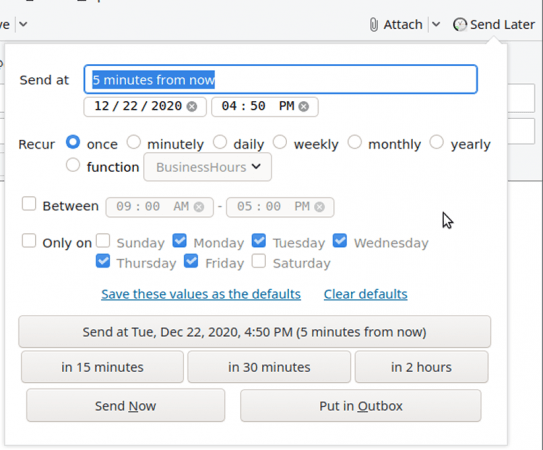Expand the BusinessHours function dropdown

tap(207, 167)
